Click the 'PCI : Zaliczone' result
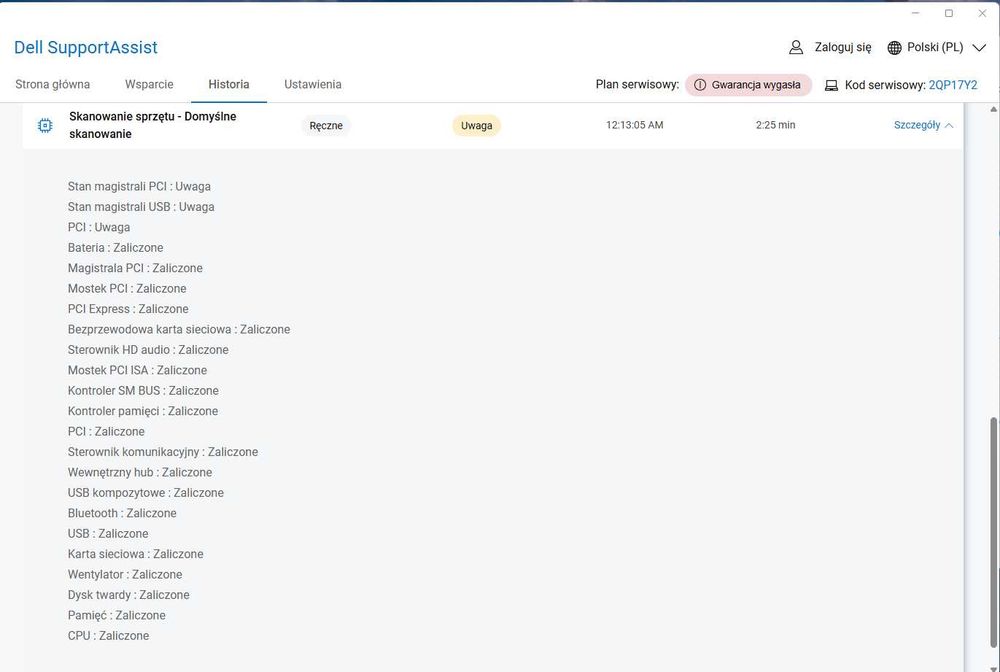The image size is (1000, 672). [106, 431]
